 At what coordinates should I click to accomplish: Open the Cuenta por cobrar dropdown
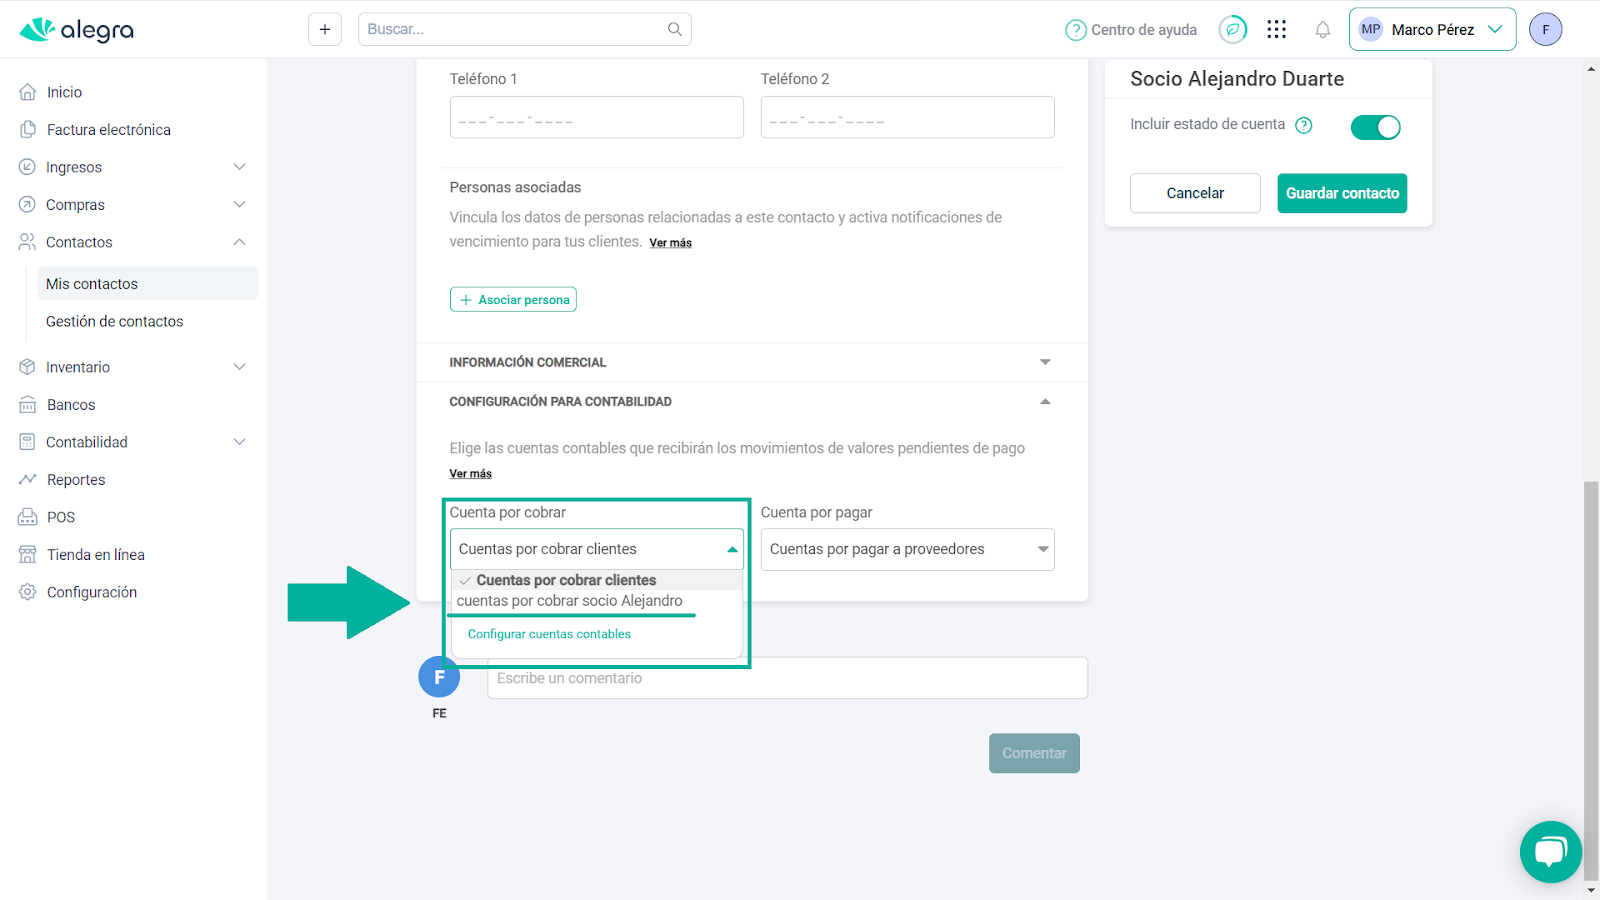[596, 549]
